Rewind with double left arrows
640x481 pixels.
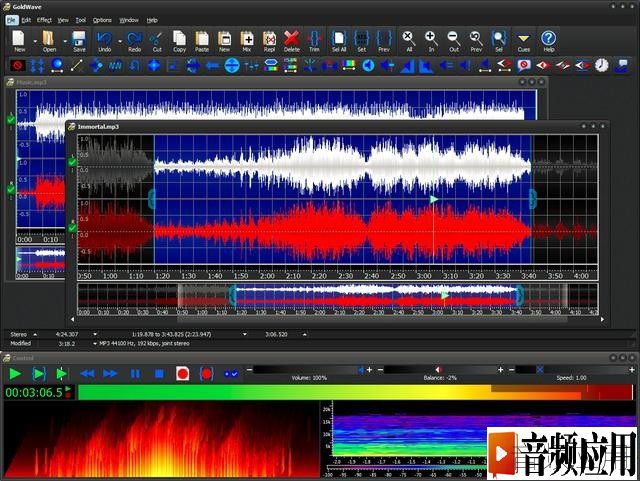click(87, 374)
